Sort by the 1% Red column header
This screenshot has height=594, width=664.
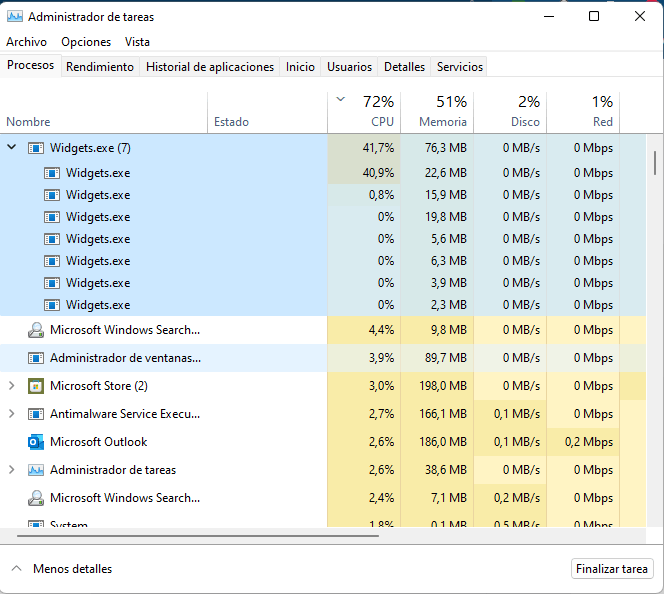(x=583, y=113)
